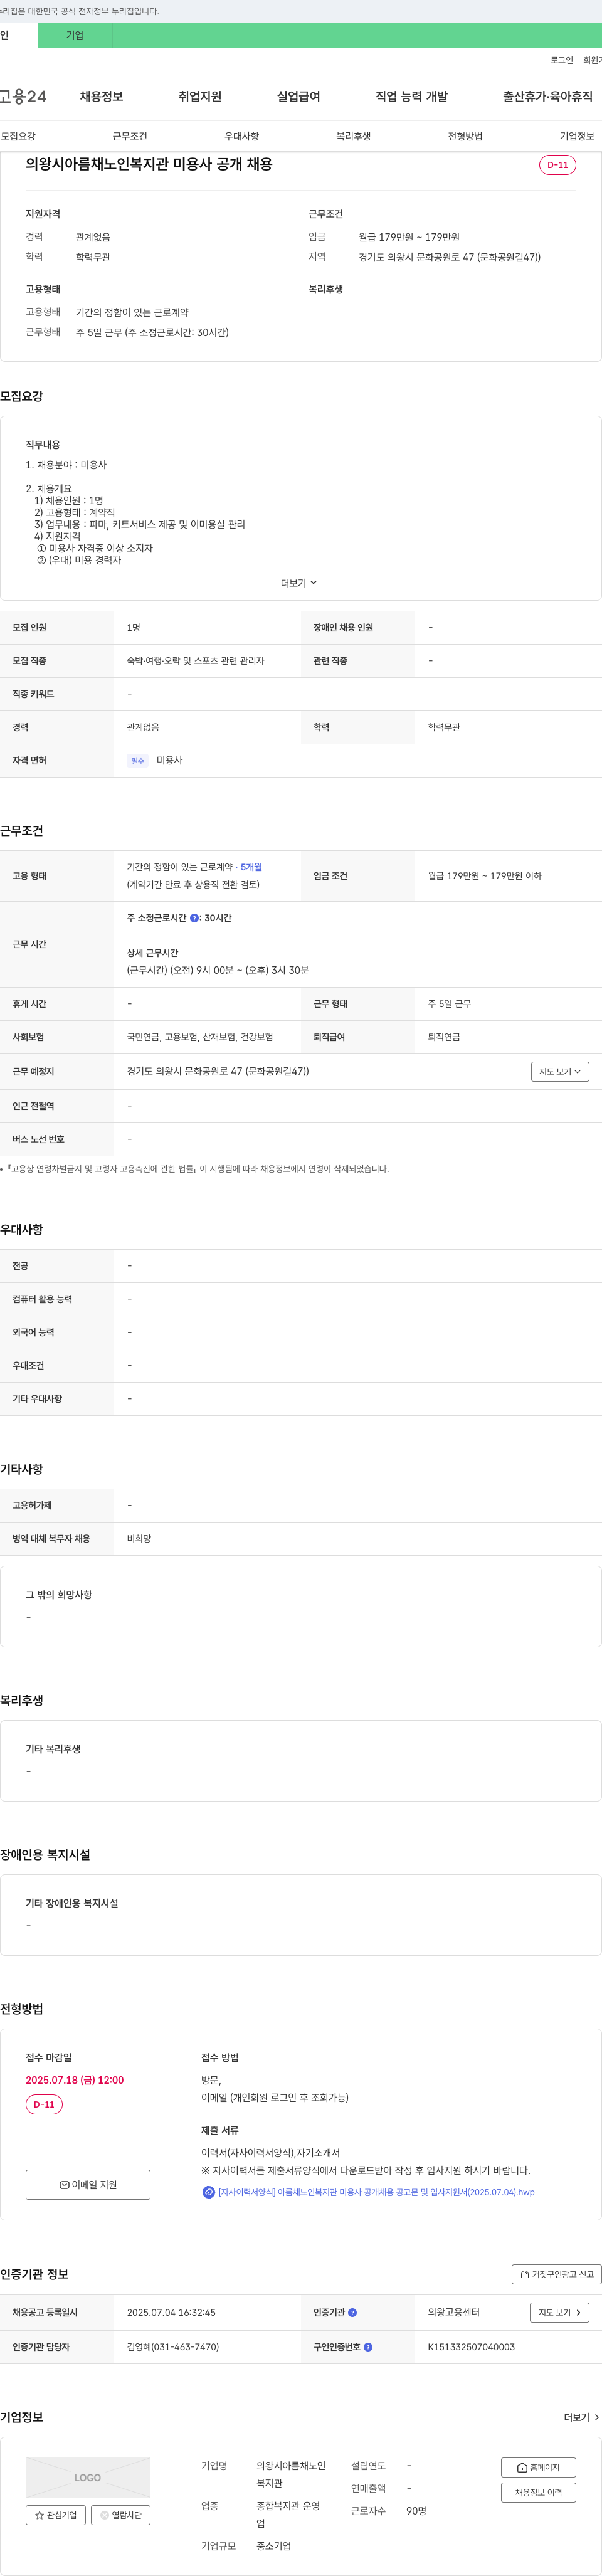Open the 채용정보 menu
Screen dimensions: 602x2576
point(101,96)
